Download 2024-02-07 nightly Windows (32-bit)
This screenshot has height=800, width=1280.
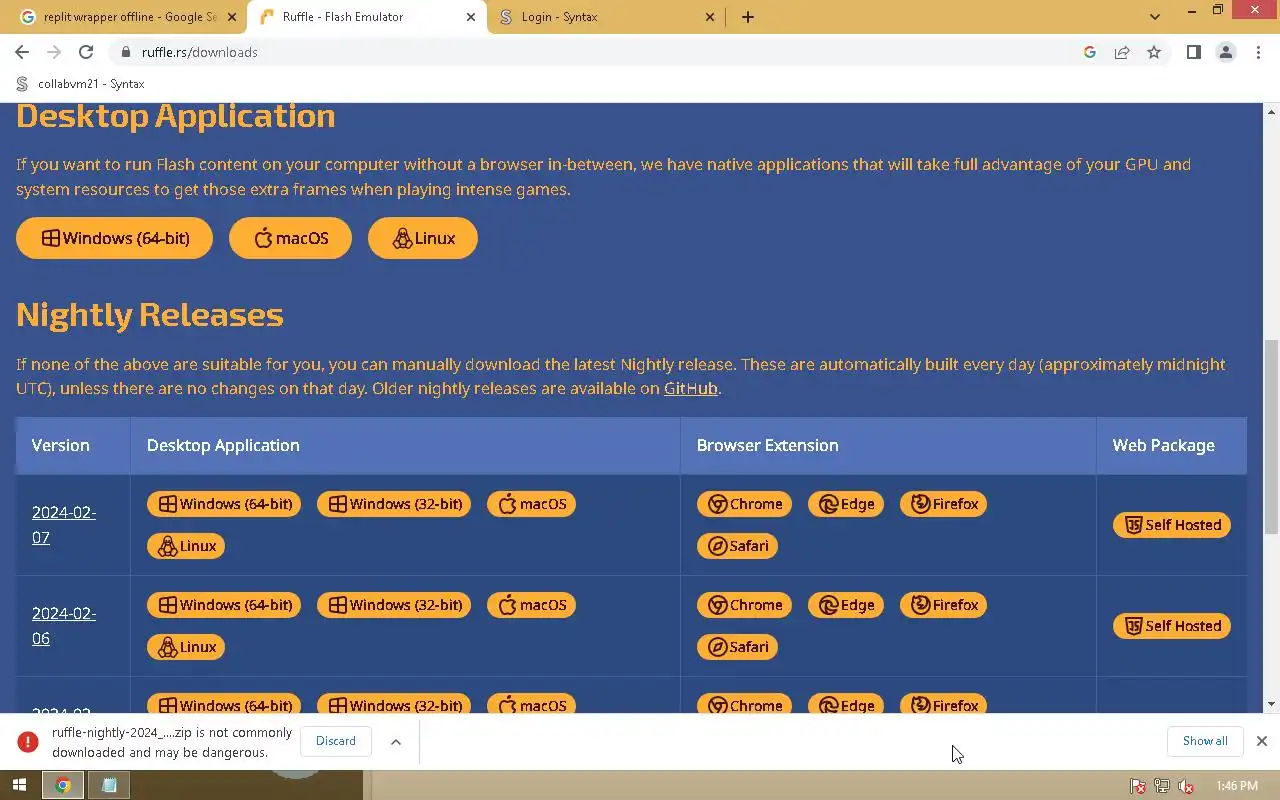[394, 504]
